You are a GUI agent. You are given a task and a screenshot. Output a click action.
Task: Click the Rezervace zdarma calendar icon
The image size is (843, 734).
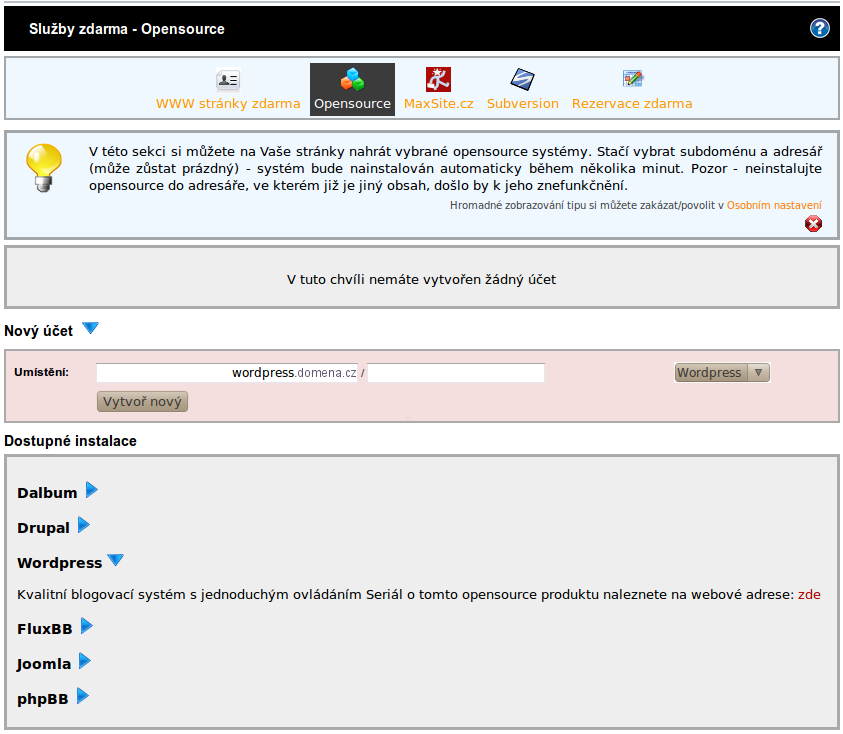[632, 79]
